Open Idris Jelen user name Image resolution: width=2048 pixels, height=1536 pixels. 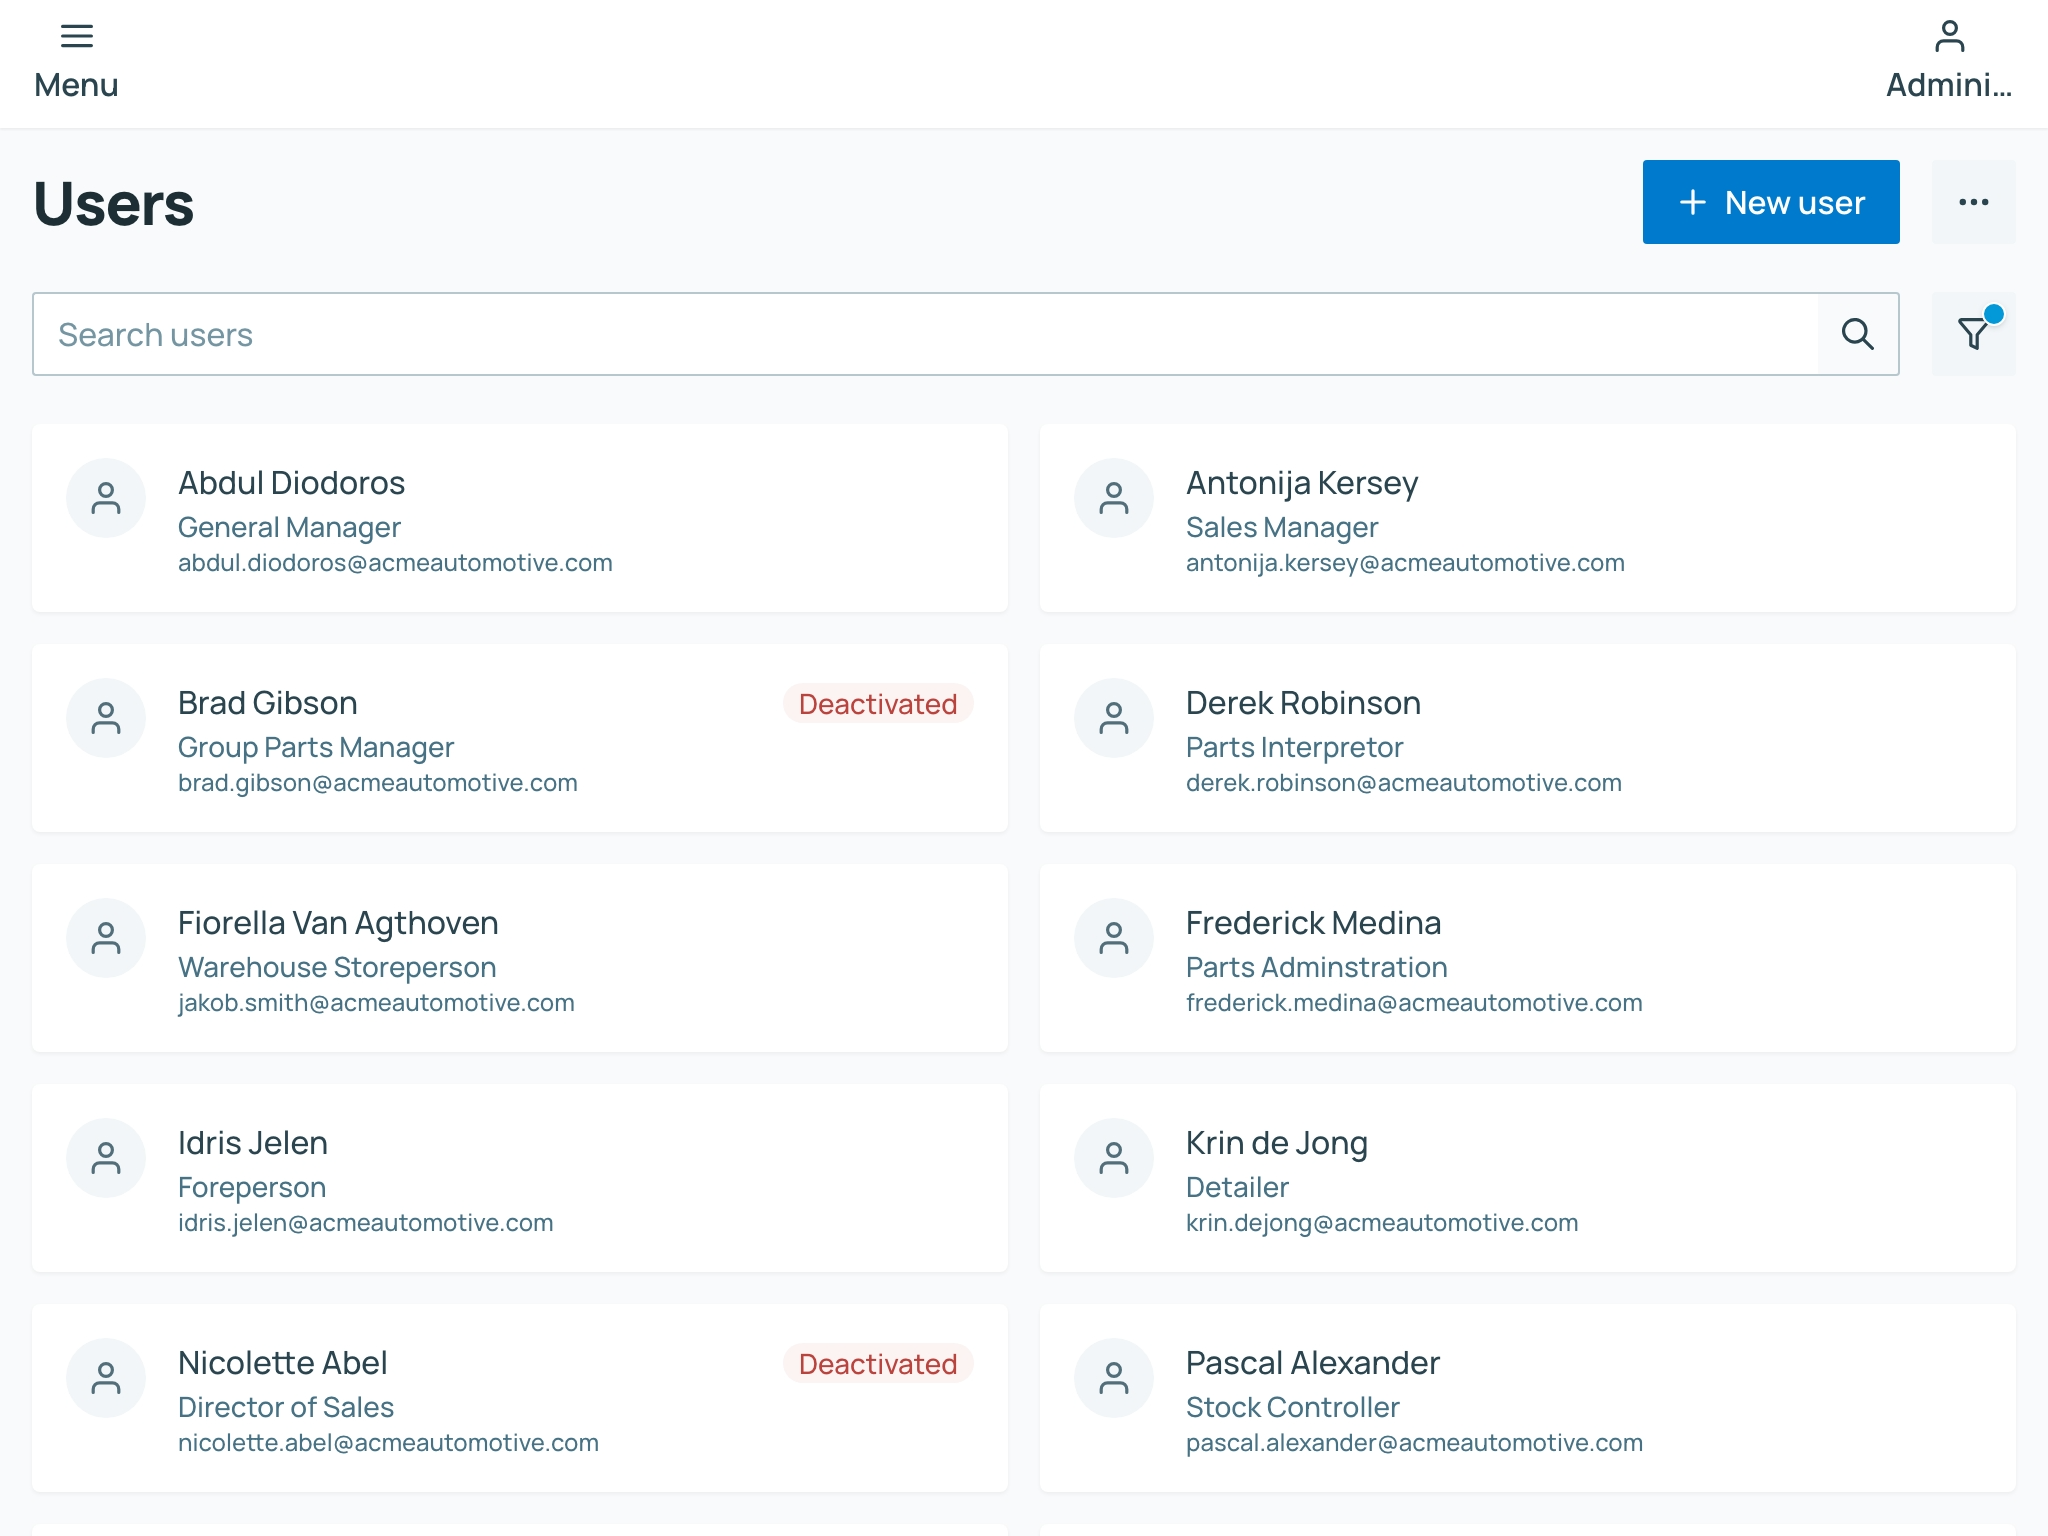[253, 1143]
